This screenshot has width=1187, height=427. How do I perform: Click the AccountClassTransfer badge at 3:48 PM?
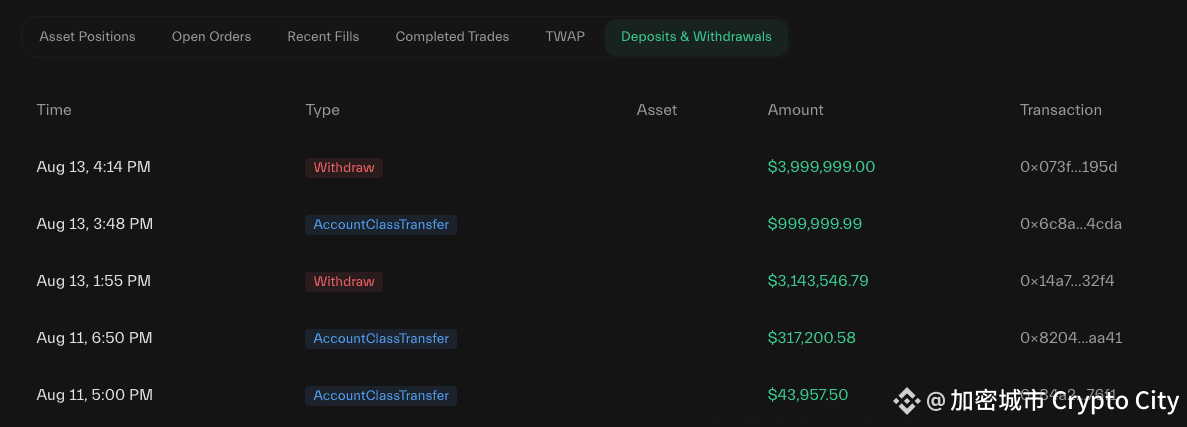coord(381,225)
